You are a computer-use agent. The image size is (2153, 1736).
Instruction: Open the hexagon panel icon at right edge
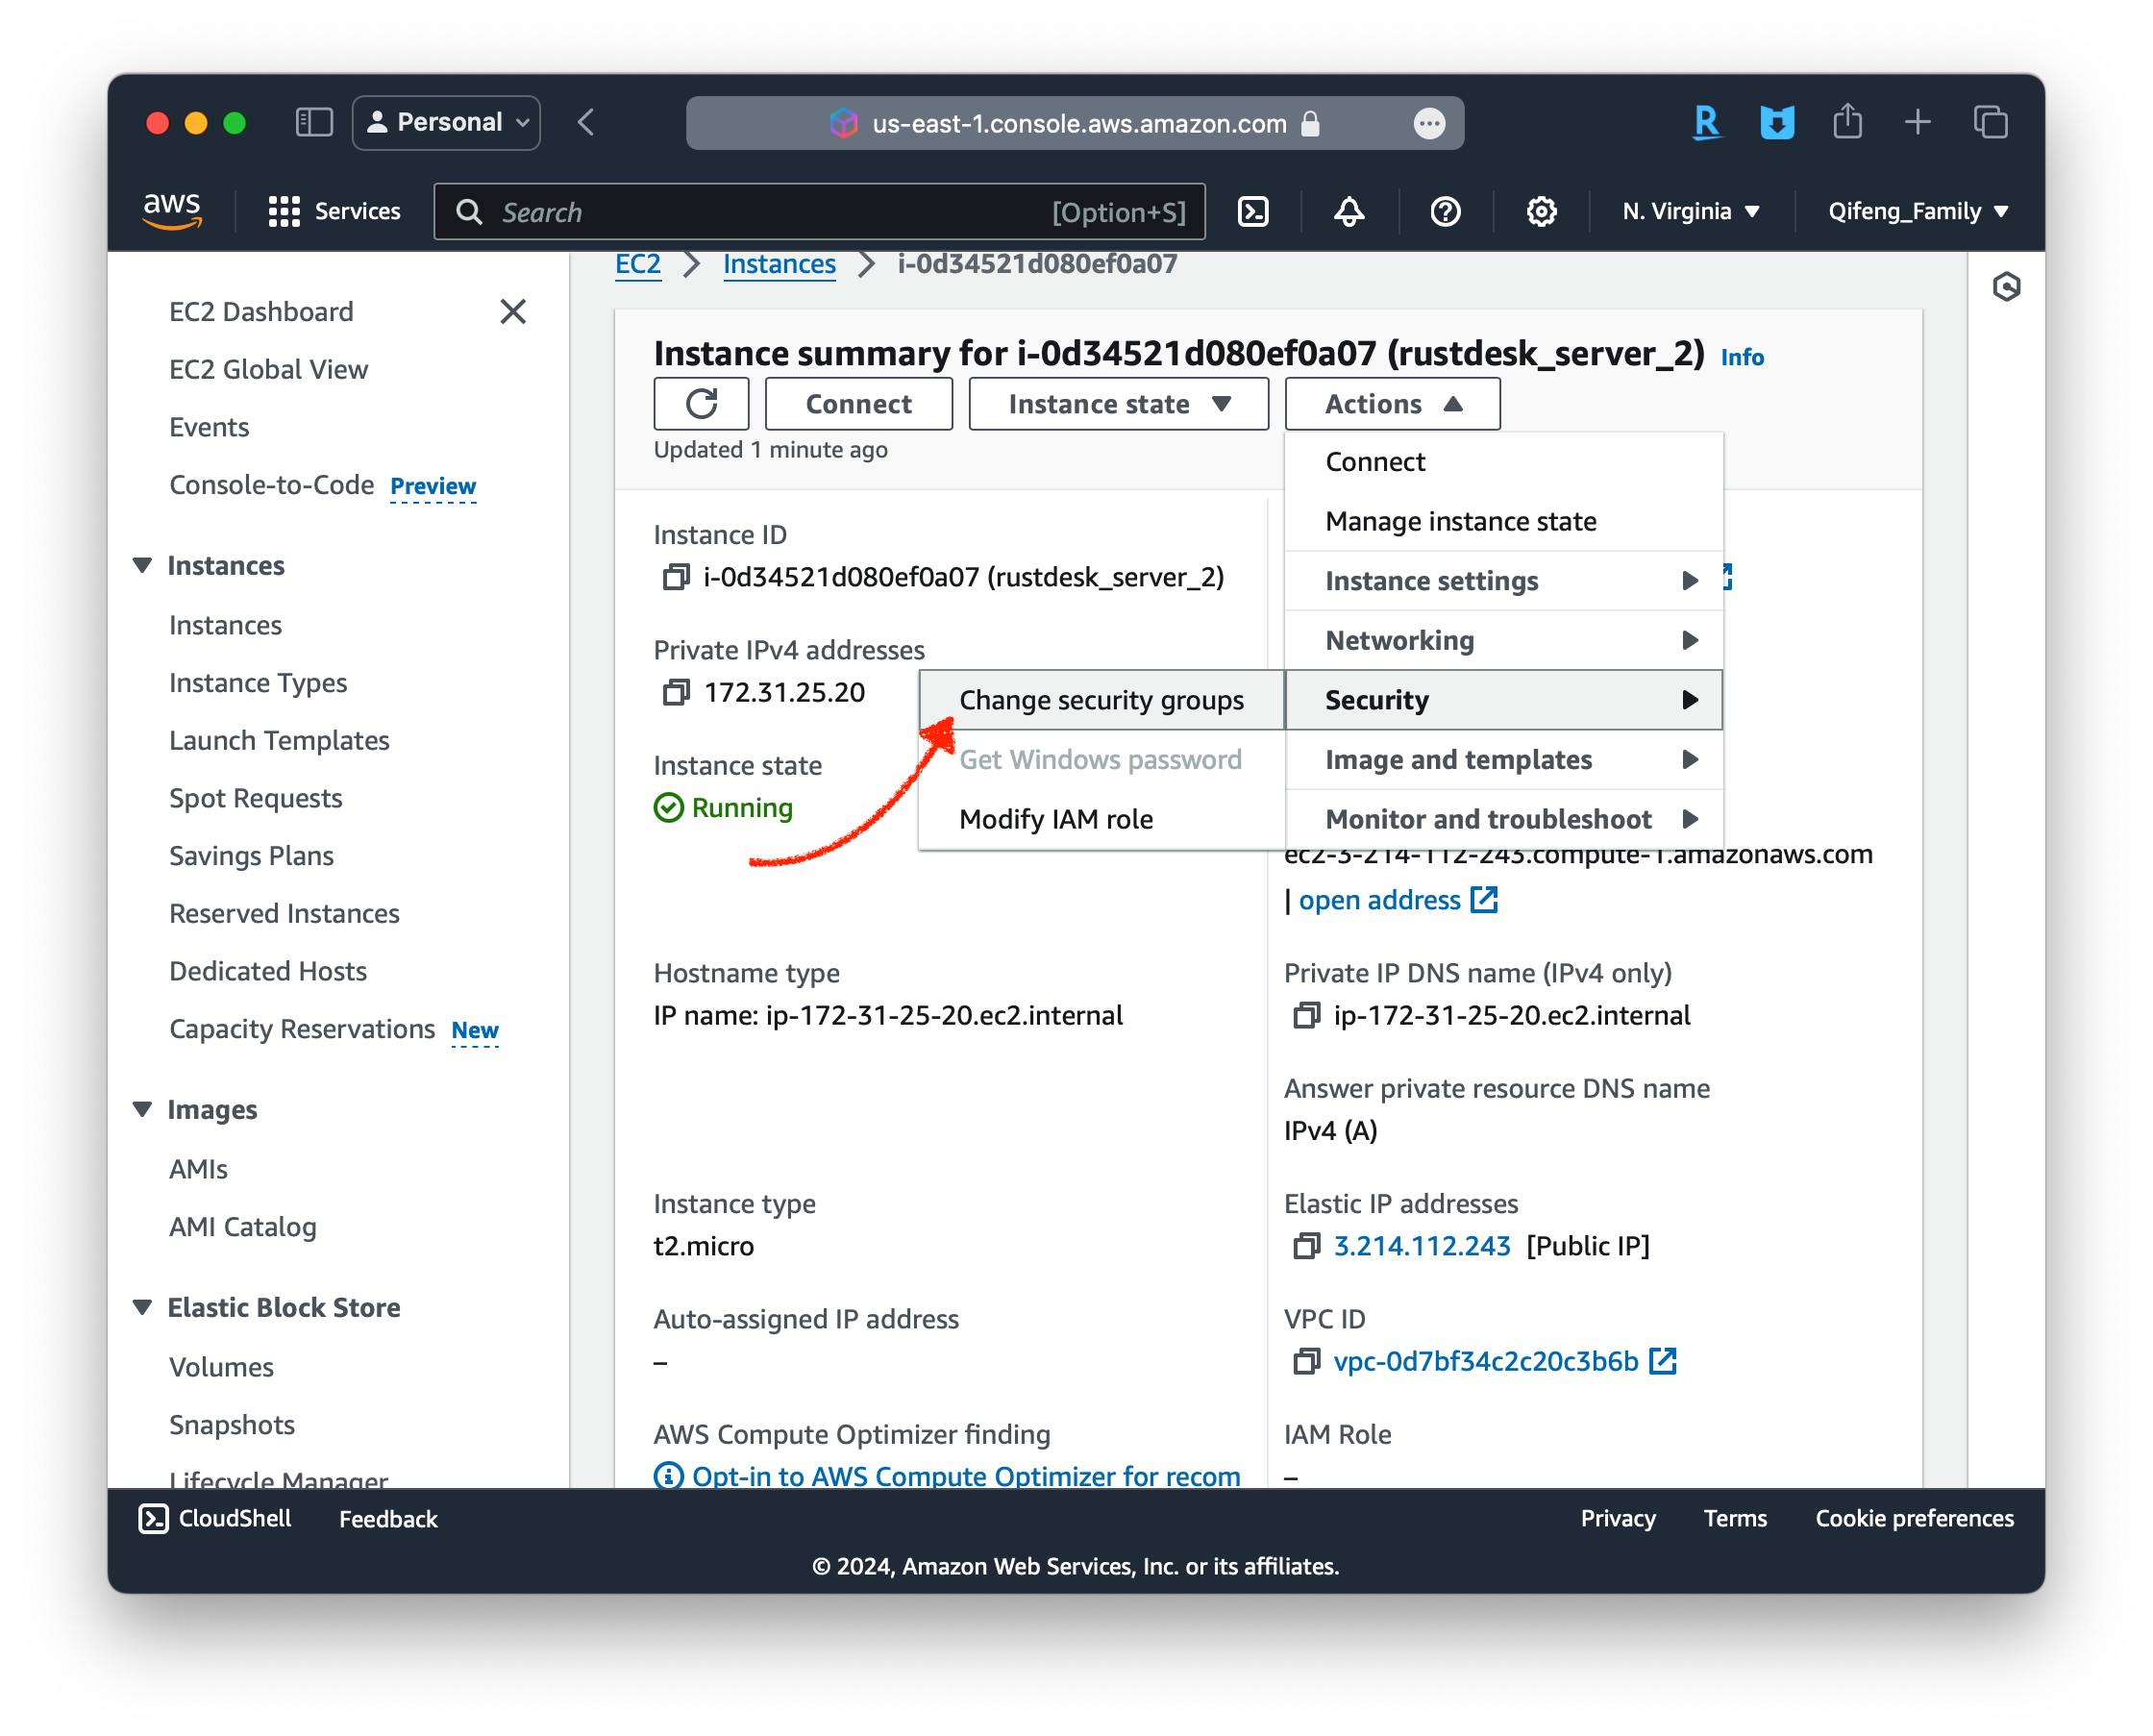tap(2005, 287)
